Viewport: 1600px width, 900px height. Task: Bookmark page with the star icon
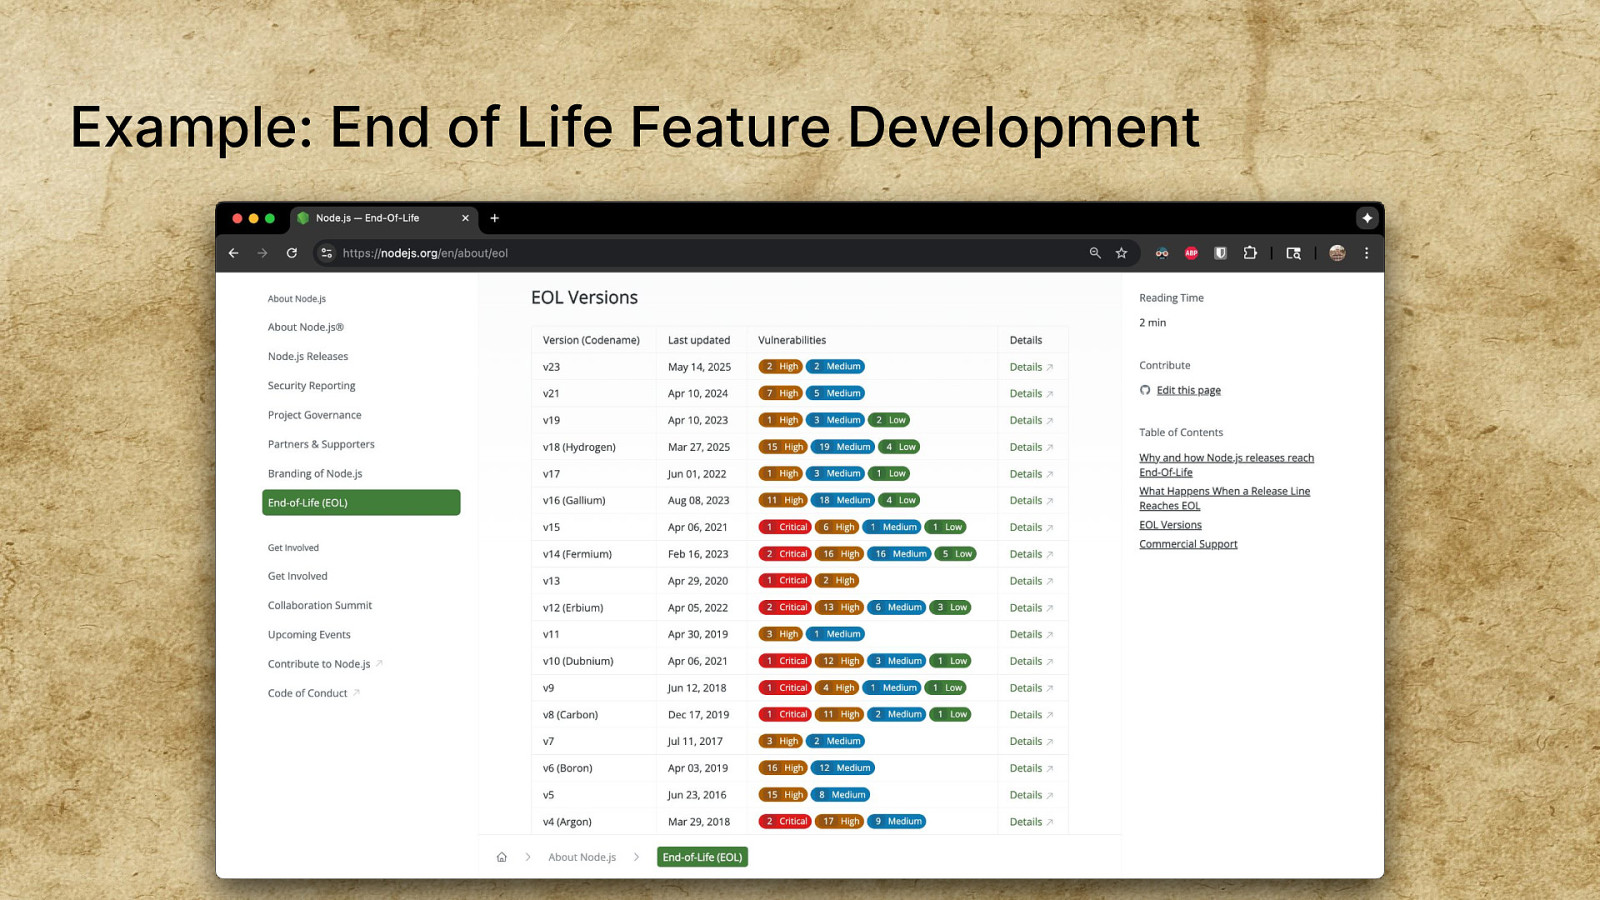point(1122,253)
